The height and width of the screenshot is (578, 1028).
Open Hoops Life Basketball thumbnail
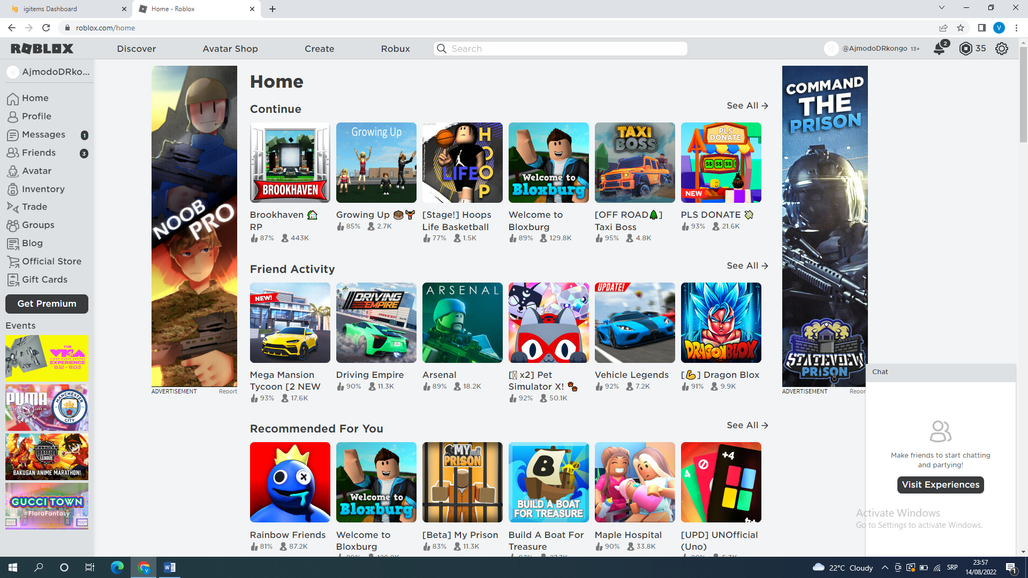tap(462, 163)
